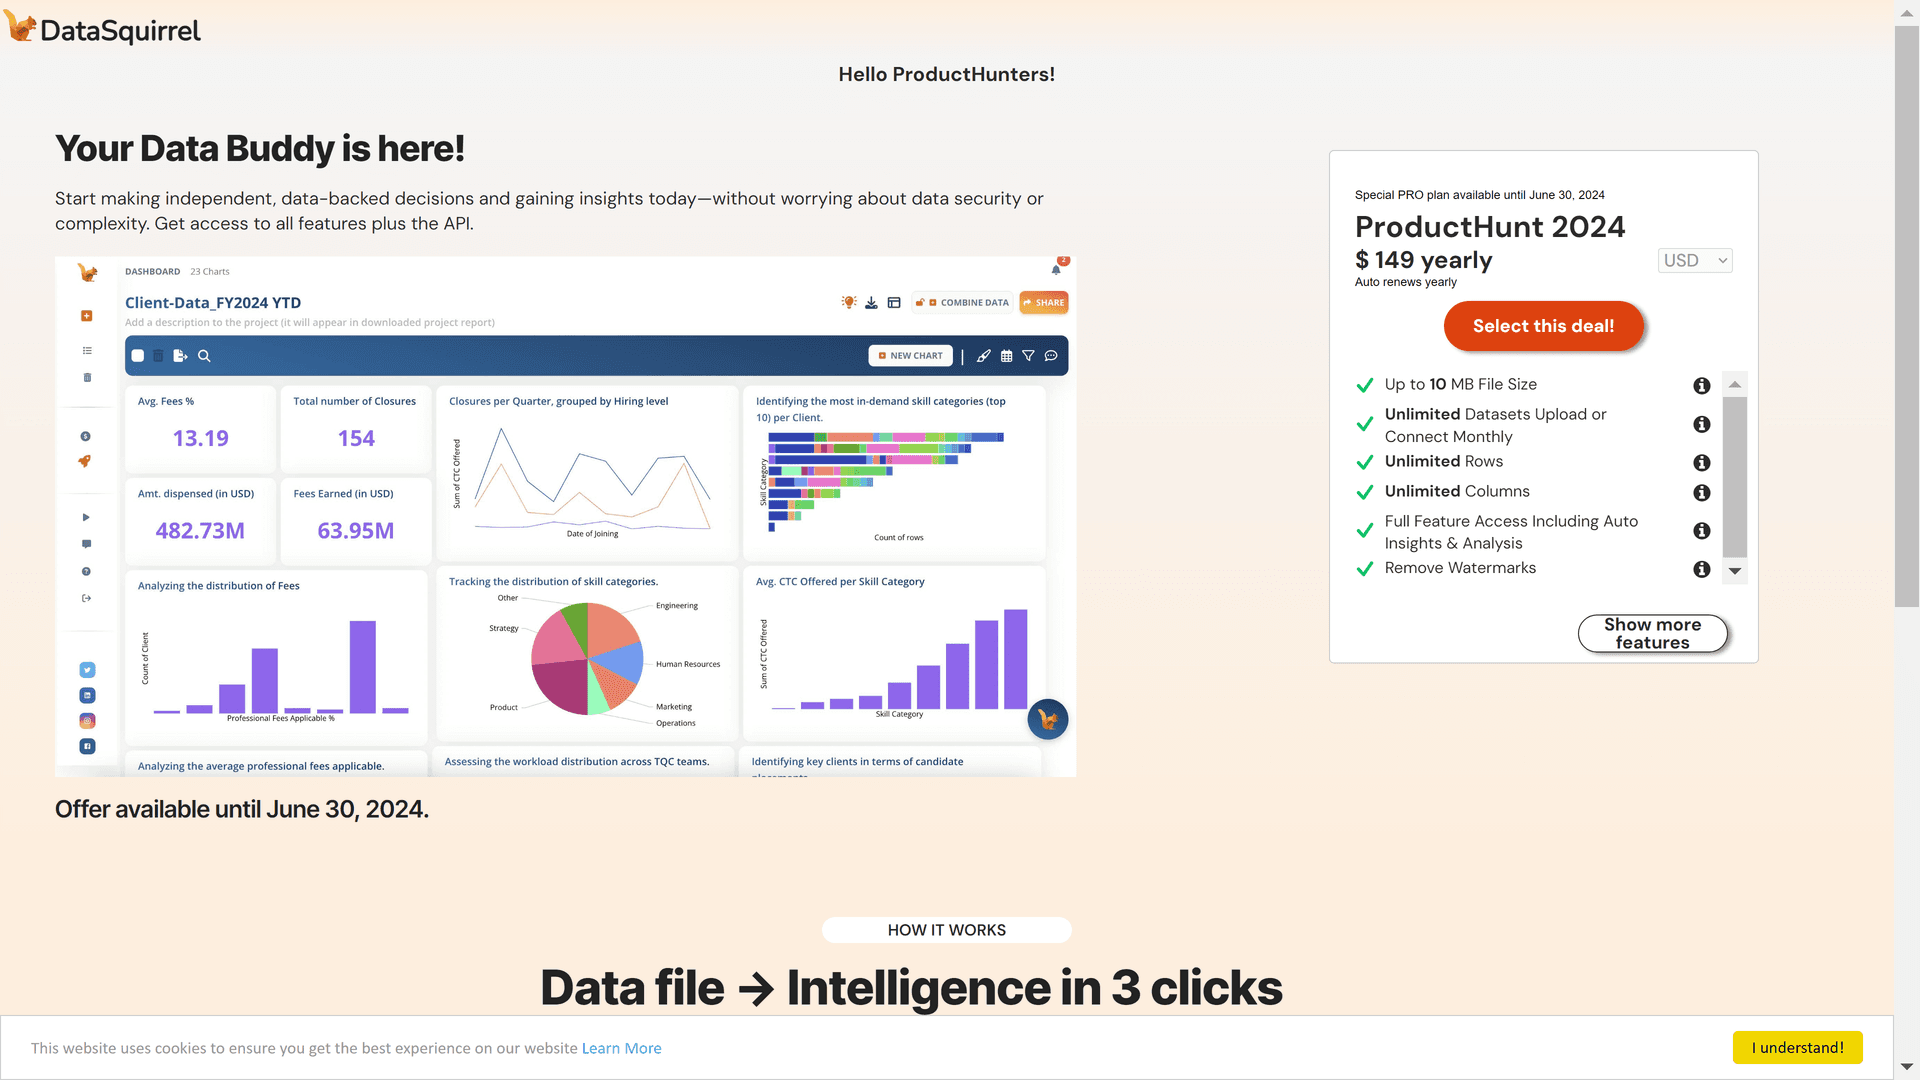1920x1080 pixels.
Task: Click Show more features button
Action: 1652,633
